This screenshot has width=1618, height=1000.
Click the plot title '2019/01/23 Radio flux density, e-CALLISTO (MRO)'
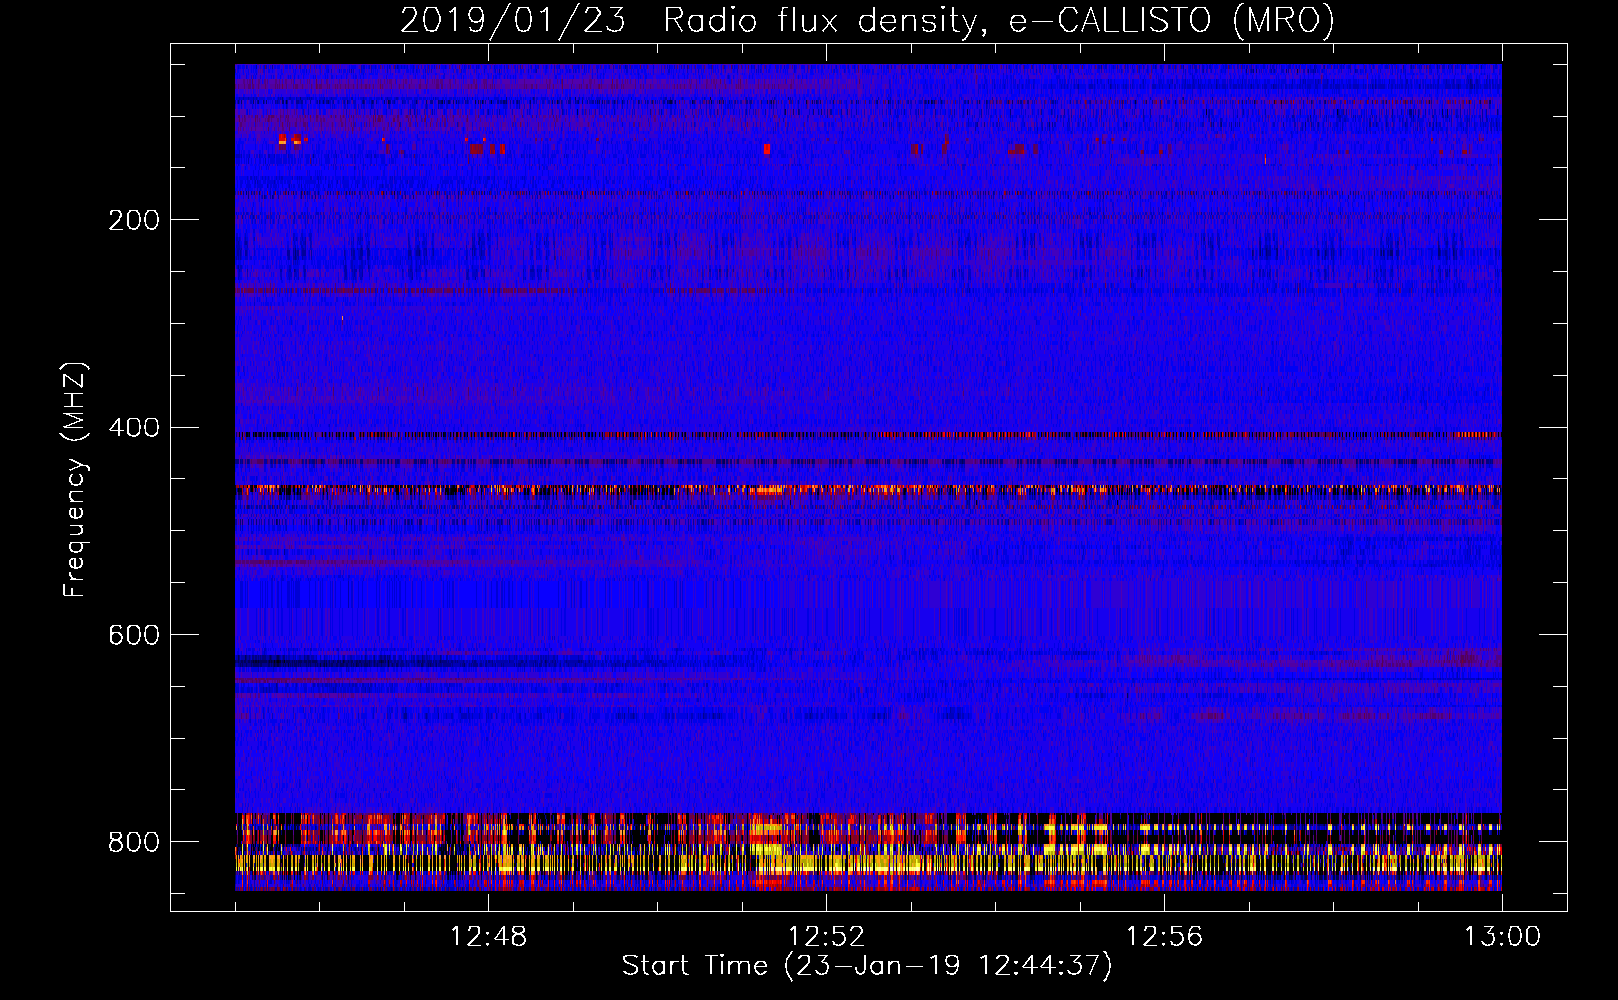click(x=867, y=20)
